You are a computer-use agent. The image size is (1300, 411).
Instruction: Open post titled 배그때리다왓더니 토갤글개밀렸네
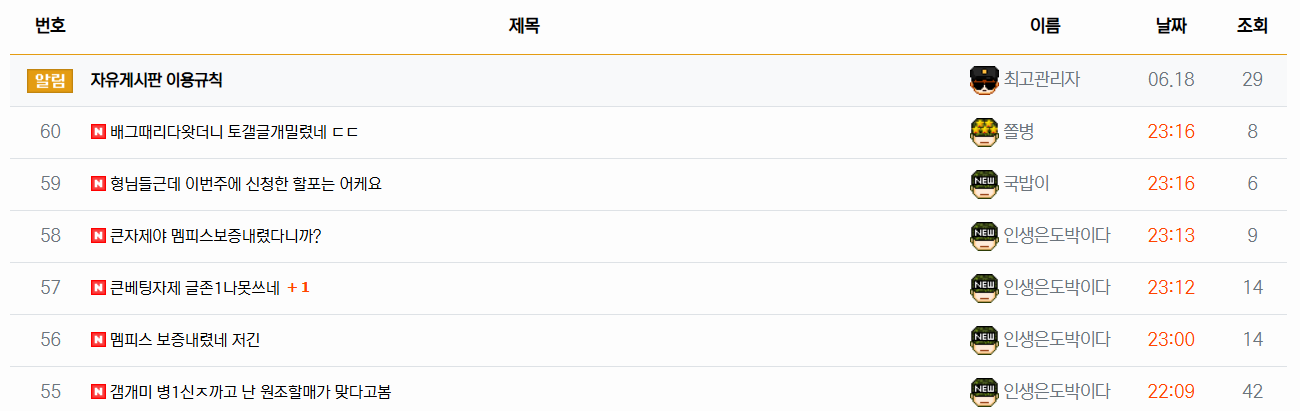tap(234, 132)
